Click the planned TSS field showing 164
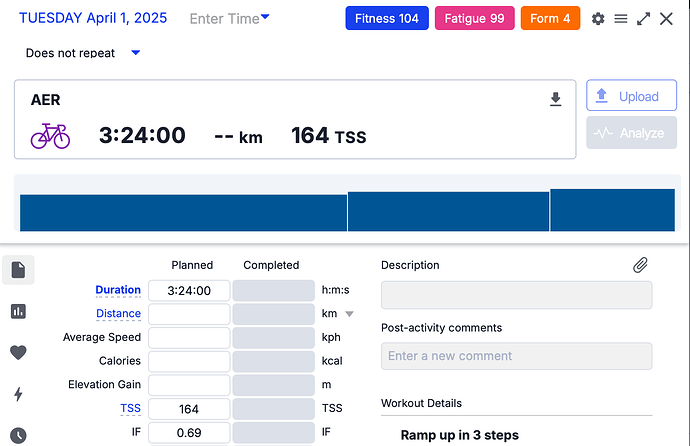The width and height of the screenshot is (690, 446). (x=189, y=409)
